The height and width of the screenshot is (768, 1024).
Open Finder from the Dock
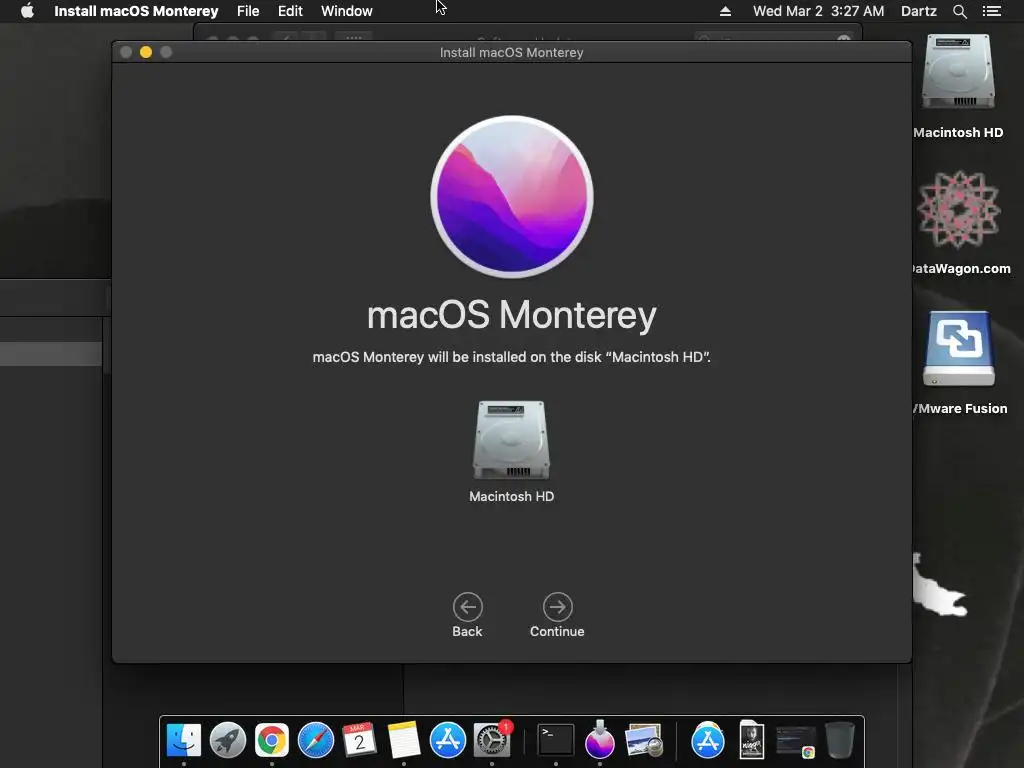tap(184, 740)
